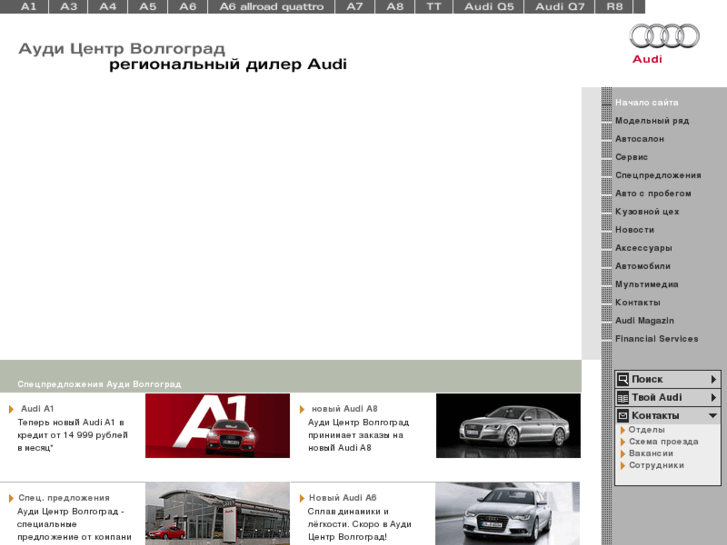
Task: Click 'Сплав динамики и лёгкости' A6 text
Action: pos(359,524)
